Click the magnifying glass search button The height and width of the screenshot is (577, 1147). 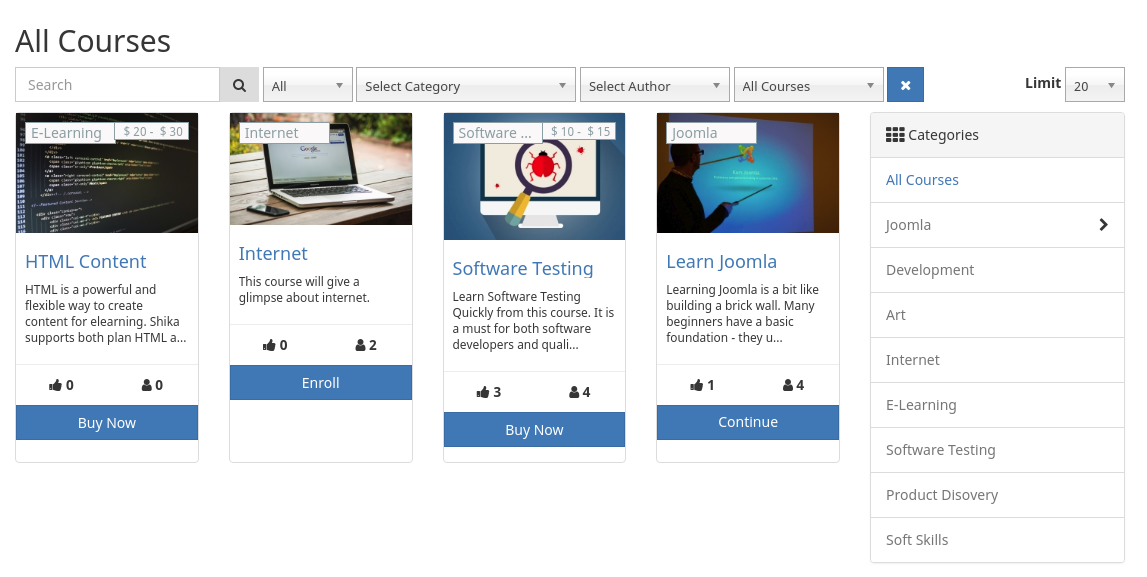coord(239,85)
